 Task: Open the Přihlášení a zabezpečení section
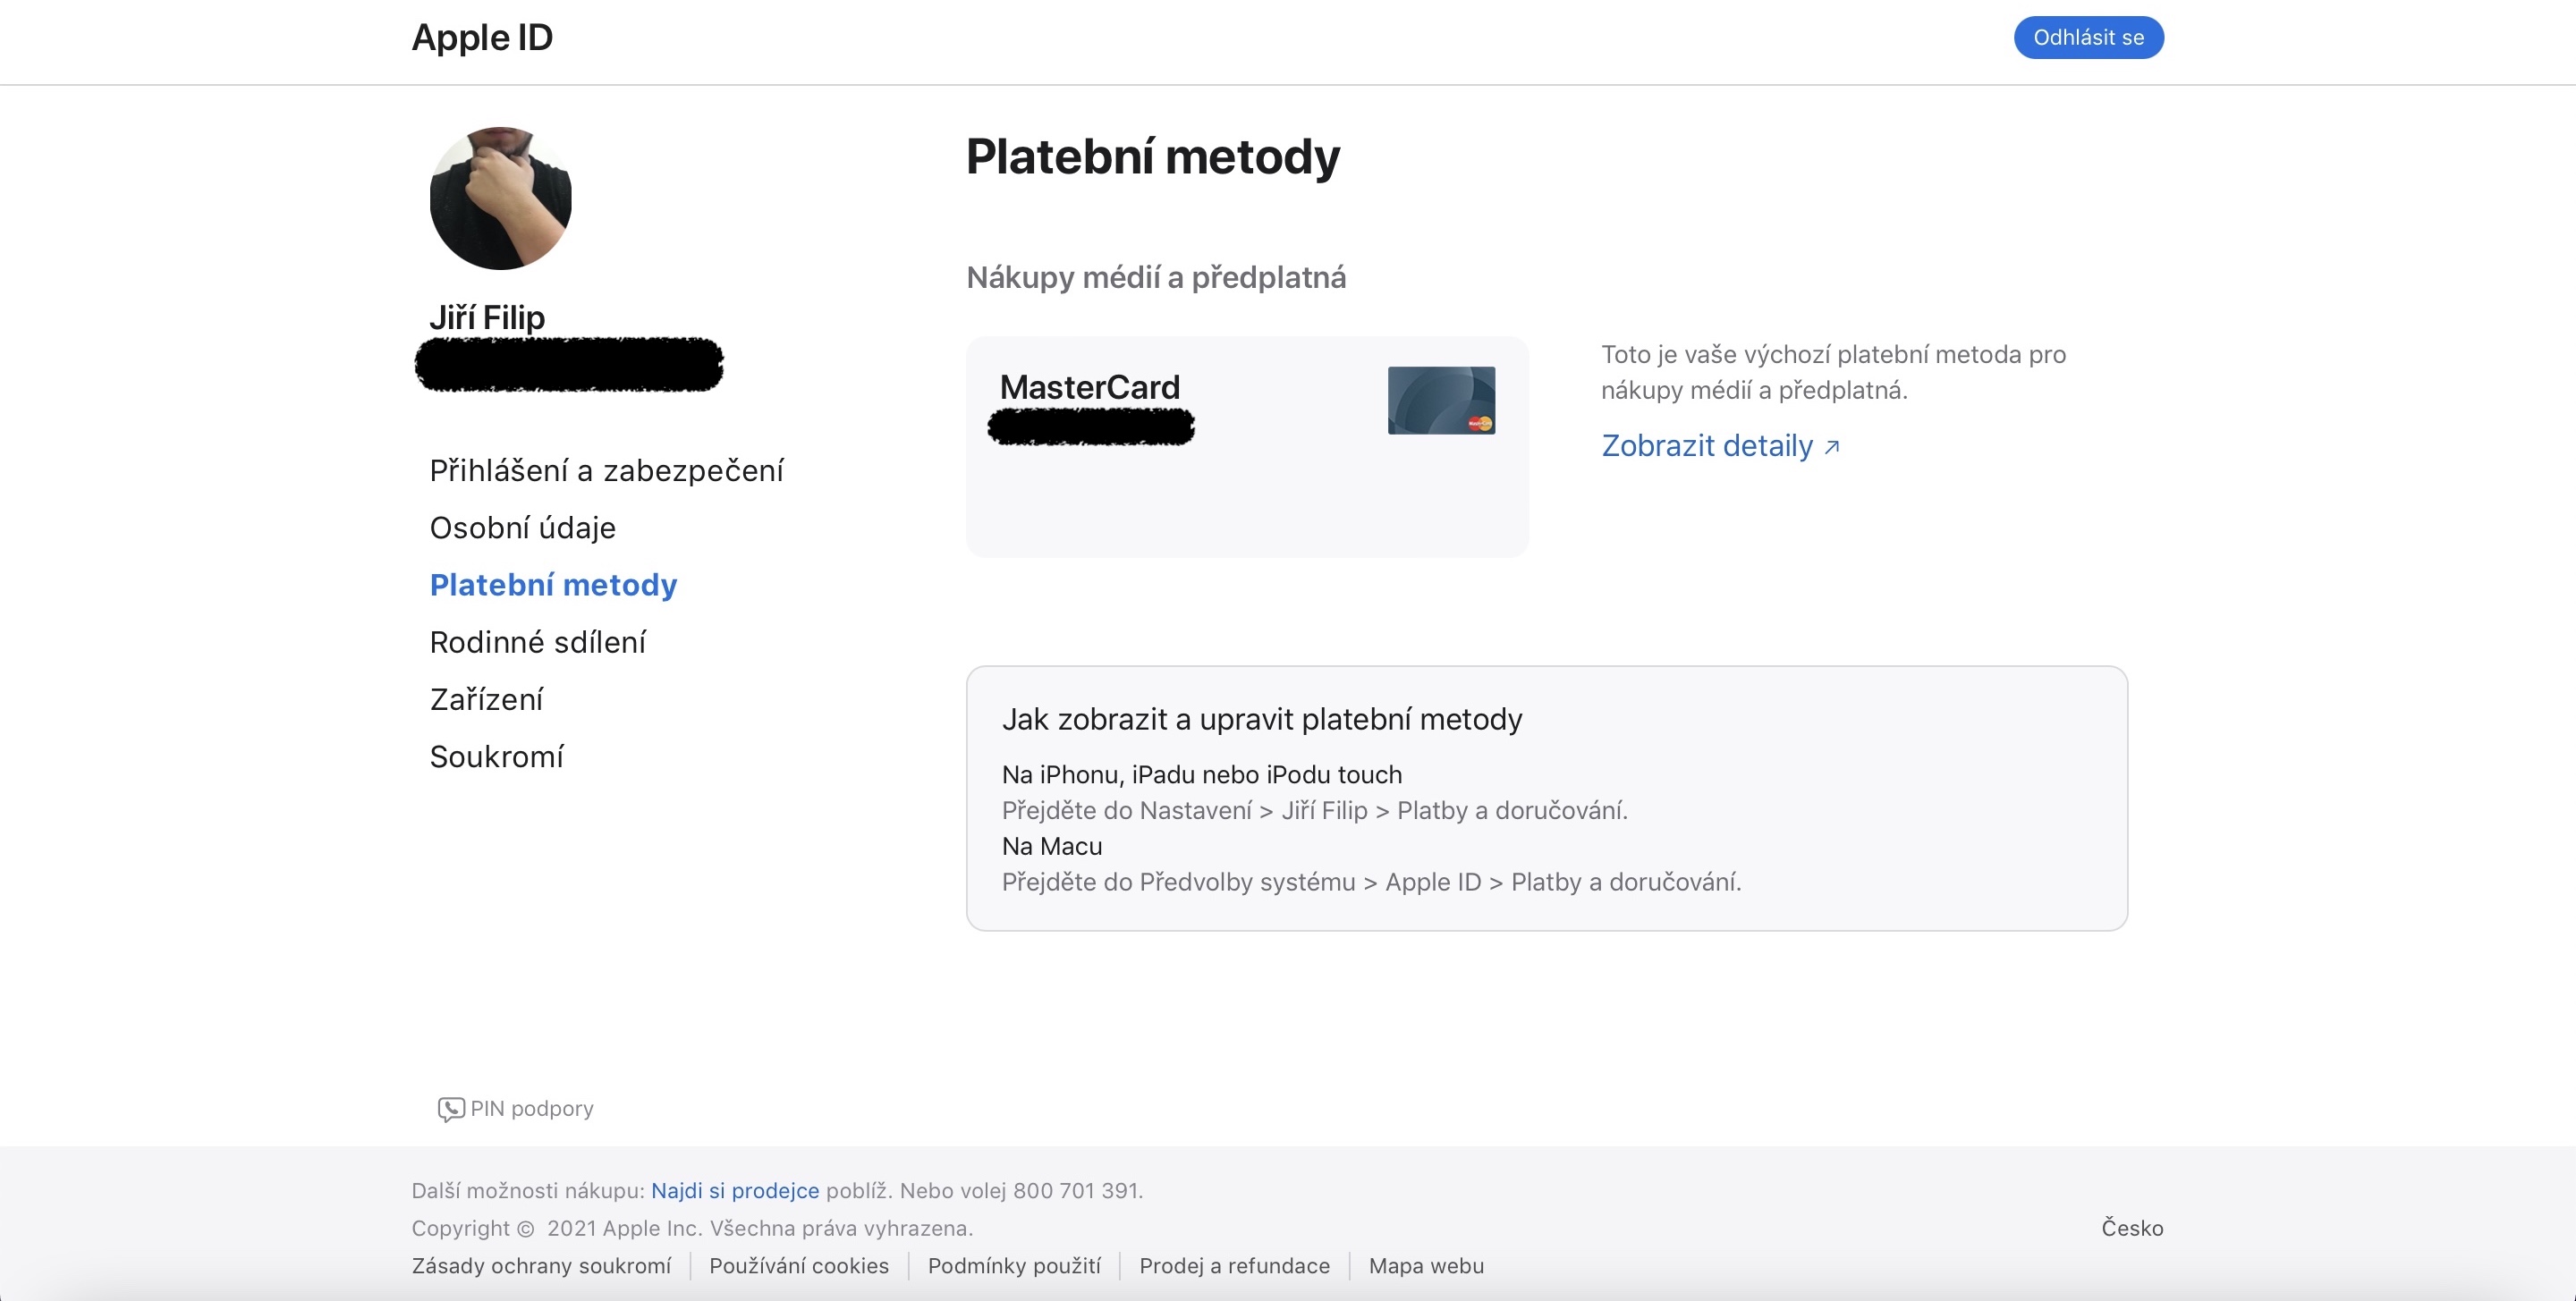(606, 470)
